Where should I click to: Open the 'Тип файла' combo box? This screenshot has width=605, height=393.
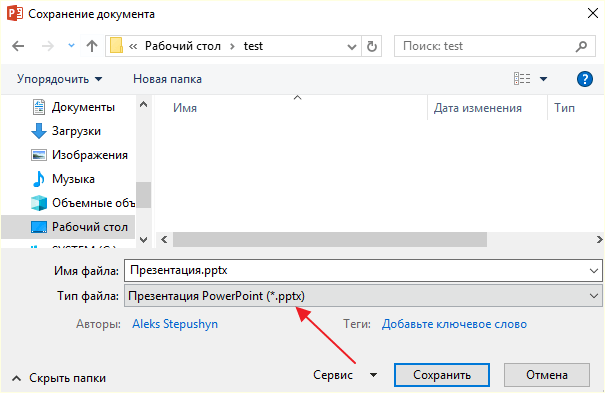[363, 296]
